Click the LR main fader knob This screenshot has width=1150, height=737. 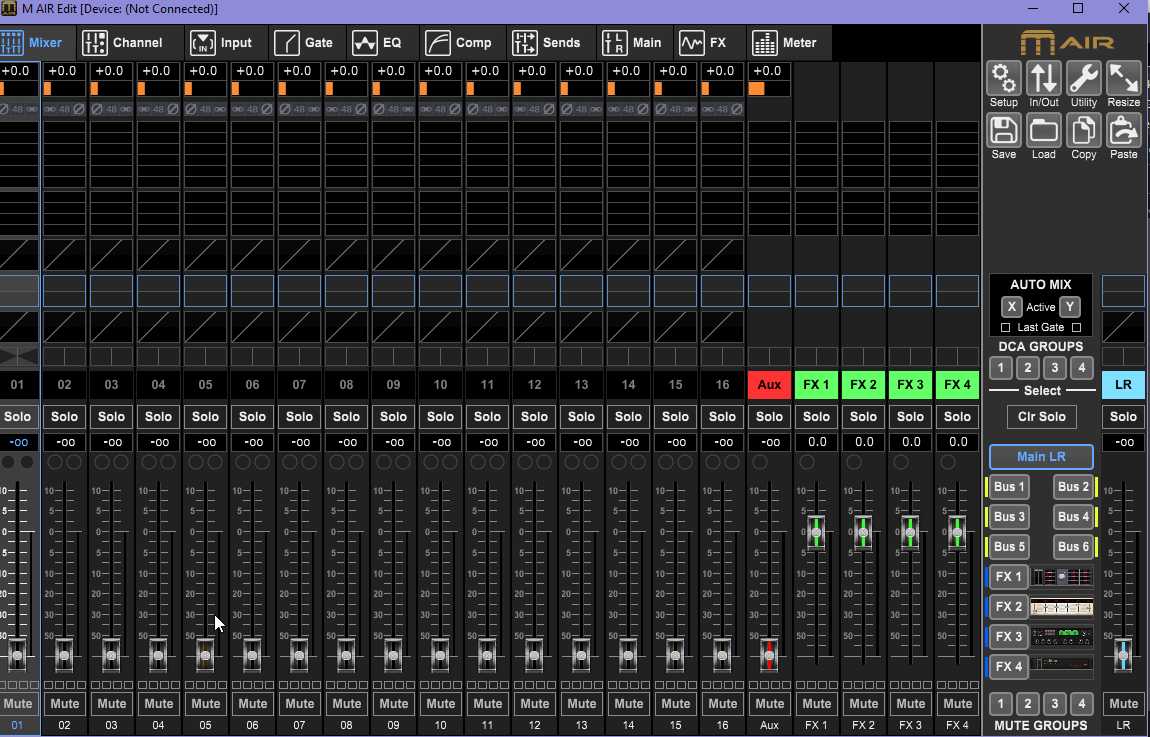1123,655
